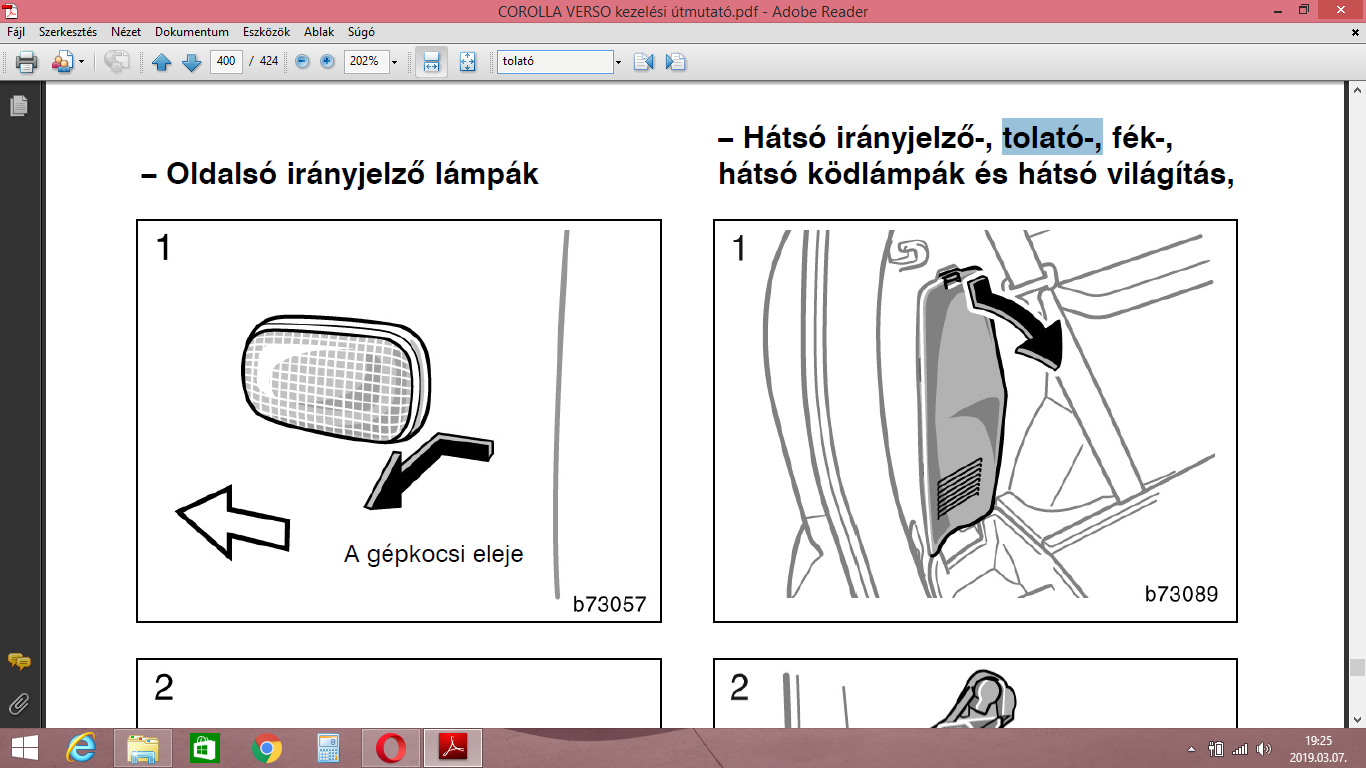The width and height of the screenshot is (1366, 768).
Task: Open the Szerkesztés menu
Action: click(x=67, y=32)
